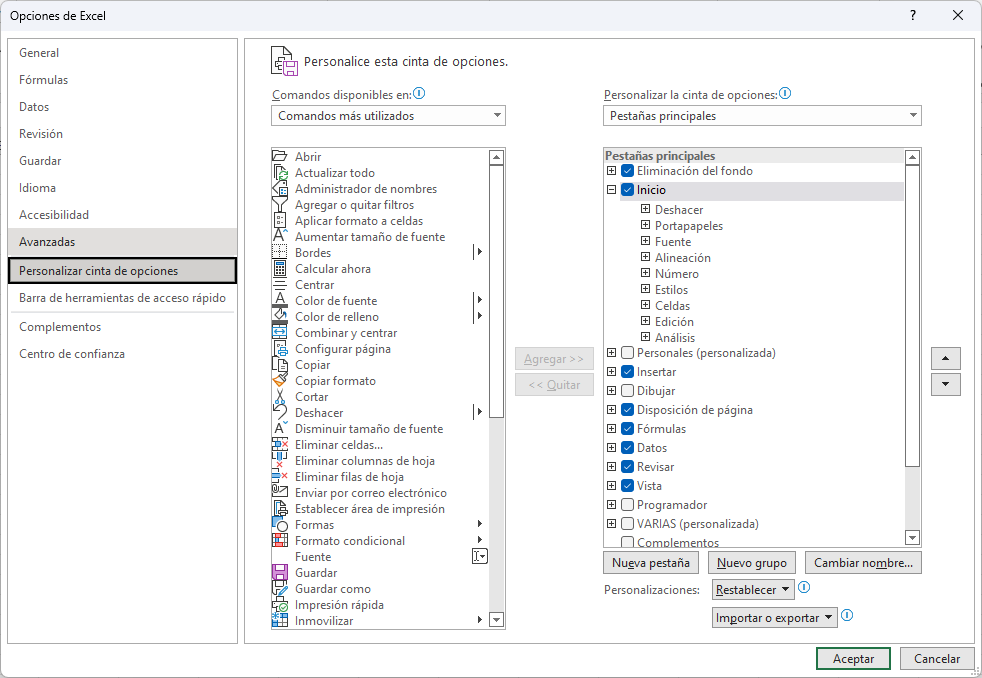Viewport: 982px width, 678px height.
Task: Click the Color de fuente icon
Action: click(x=279, y=300)
